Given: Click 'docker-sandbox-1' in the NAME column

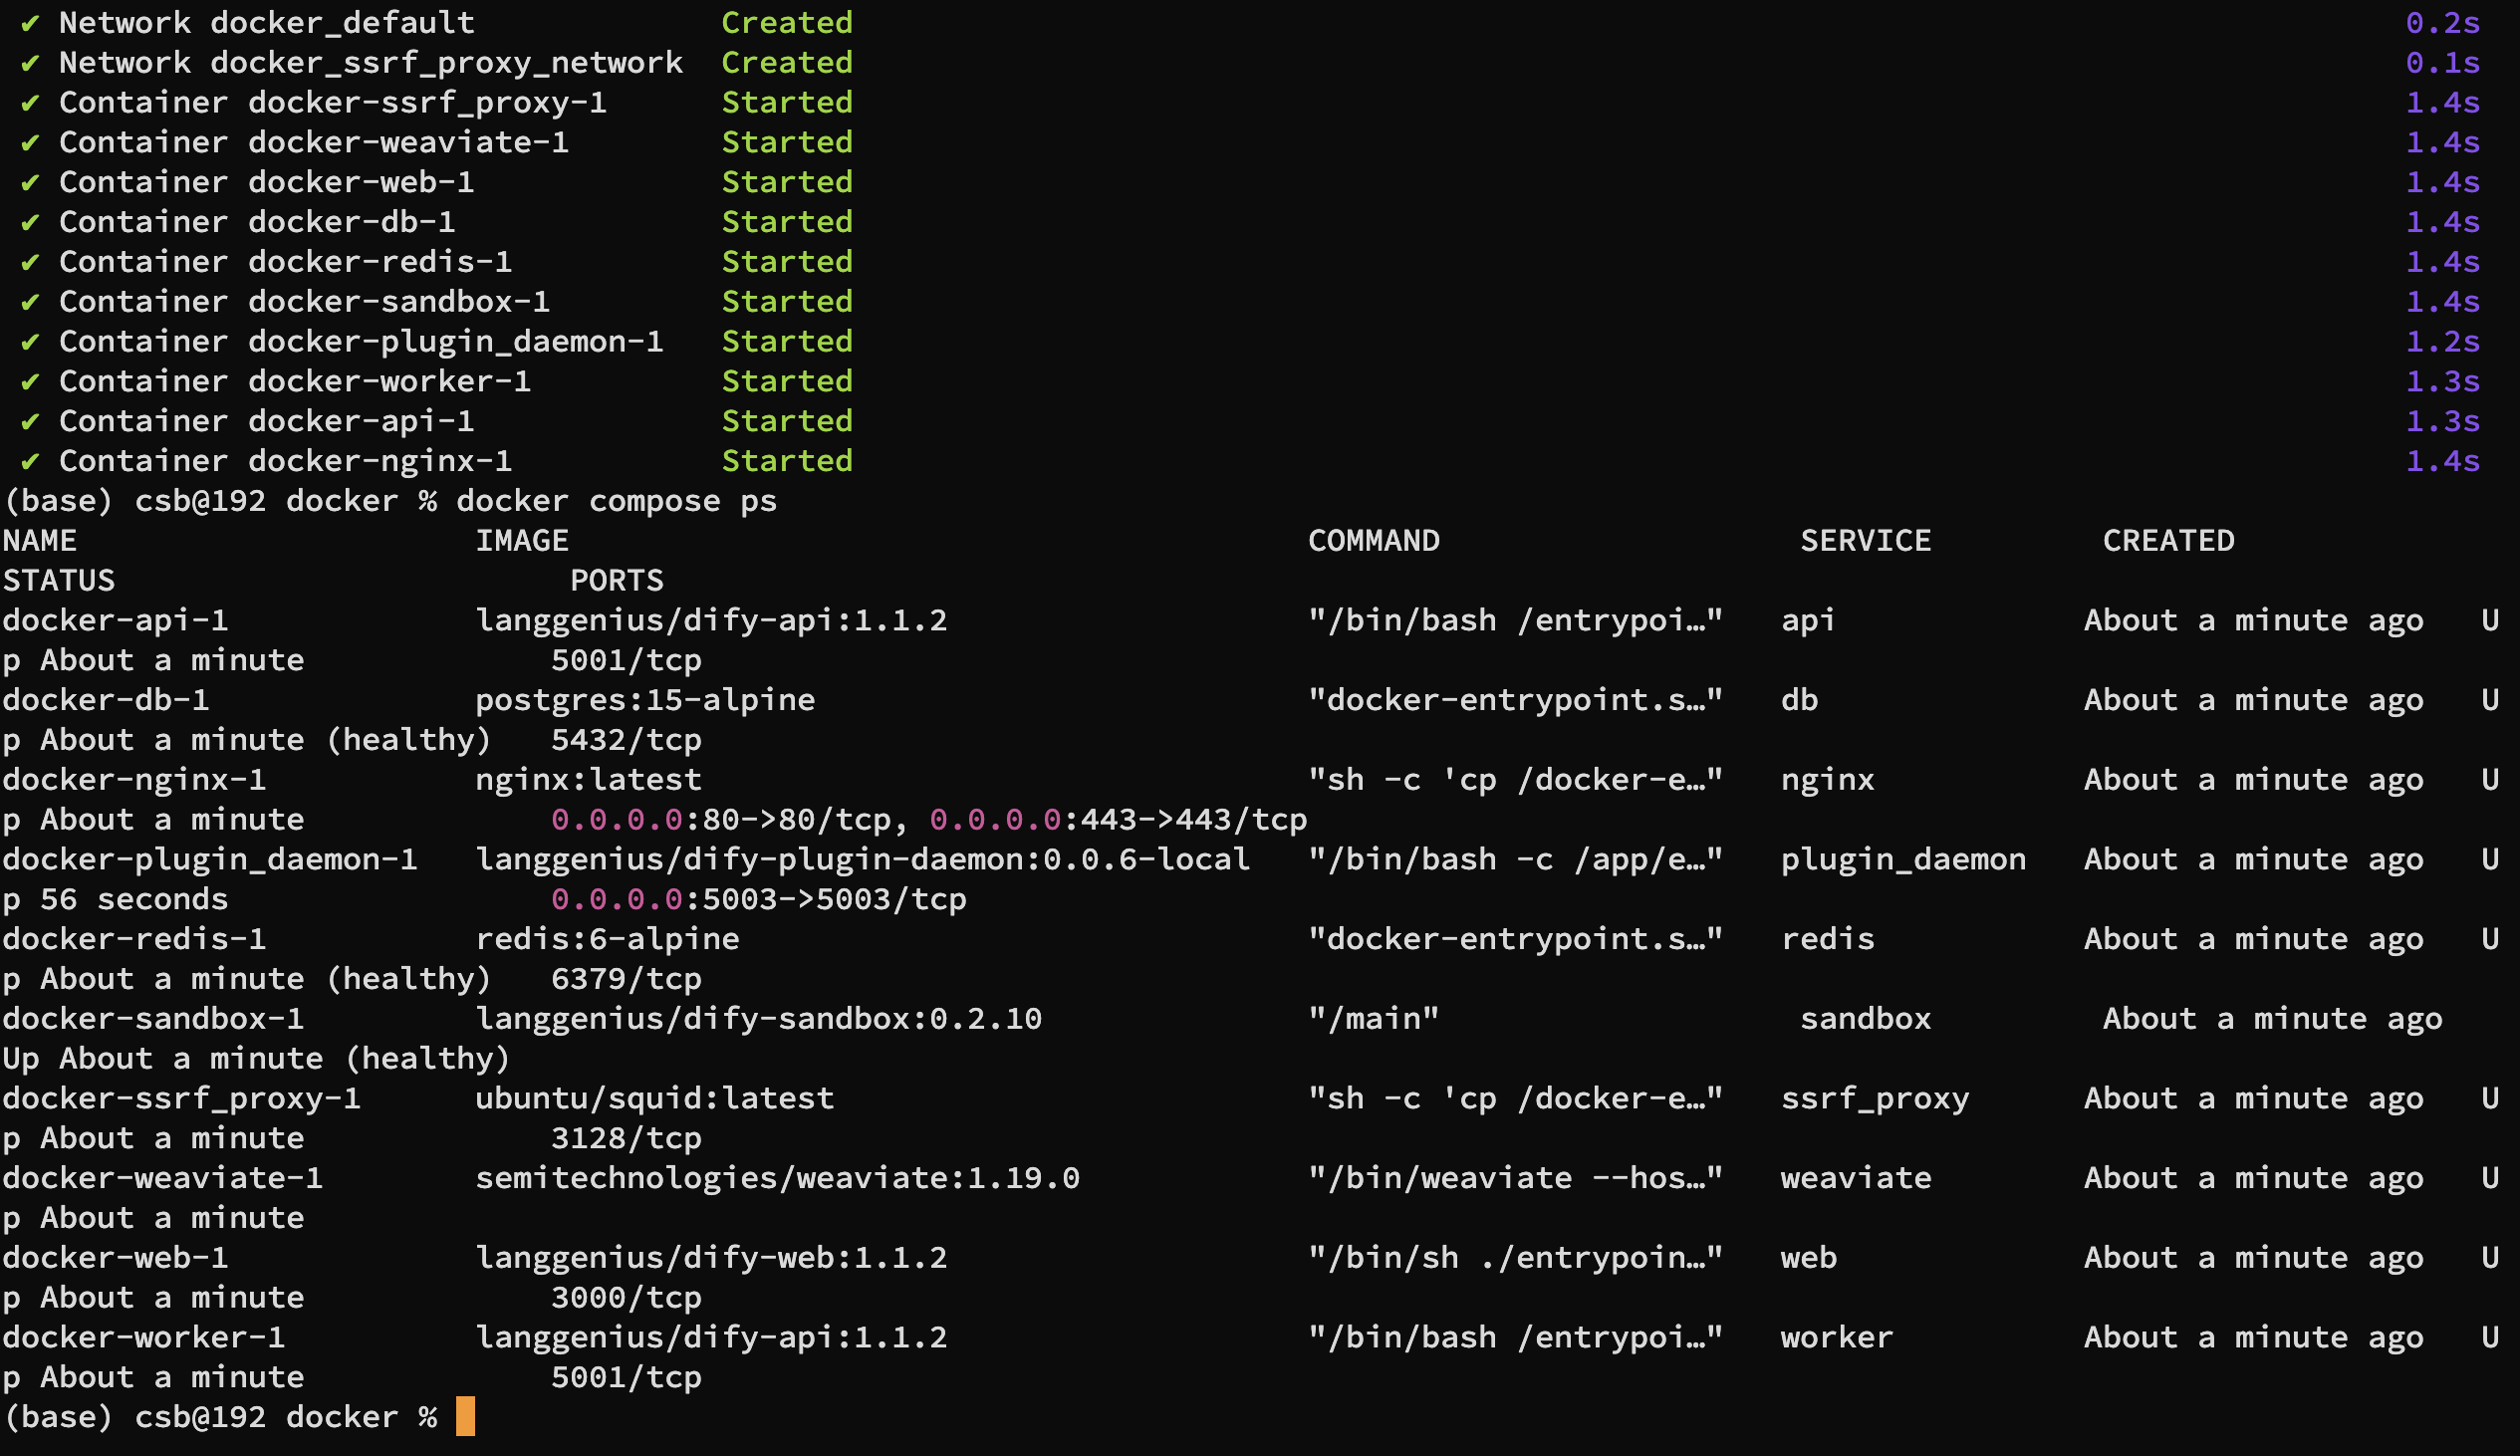Looking at the screenshot, I should click(153, 1019).
